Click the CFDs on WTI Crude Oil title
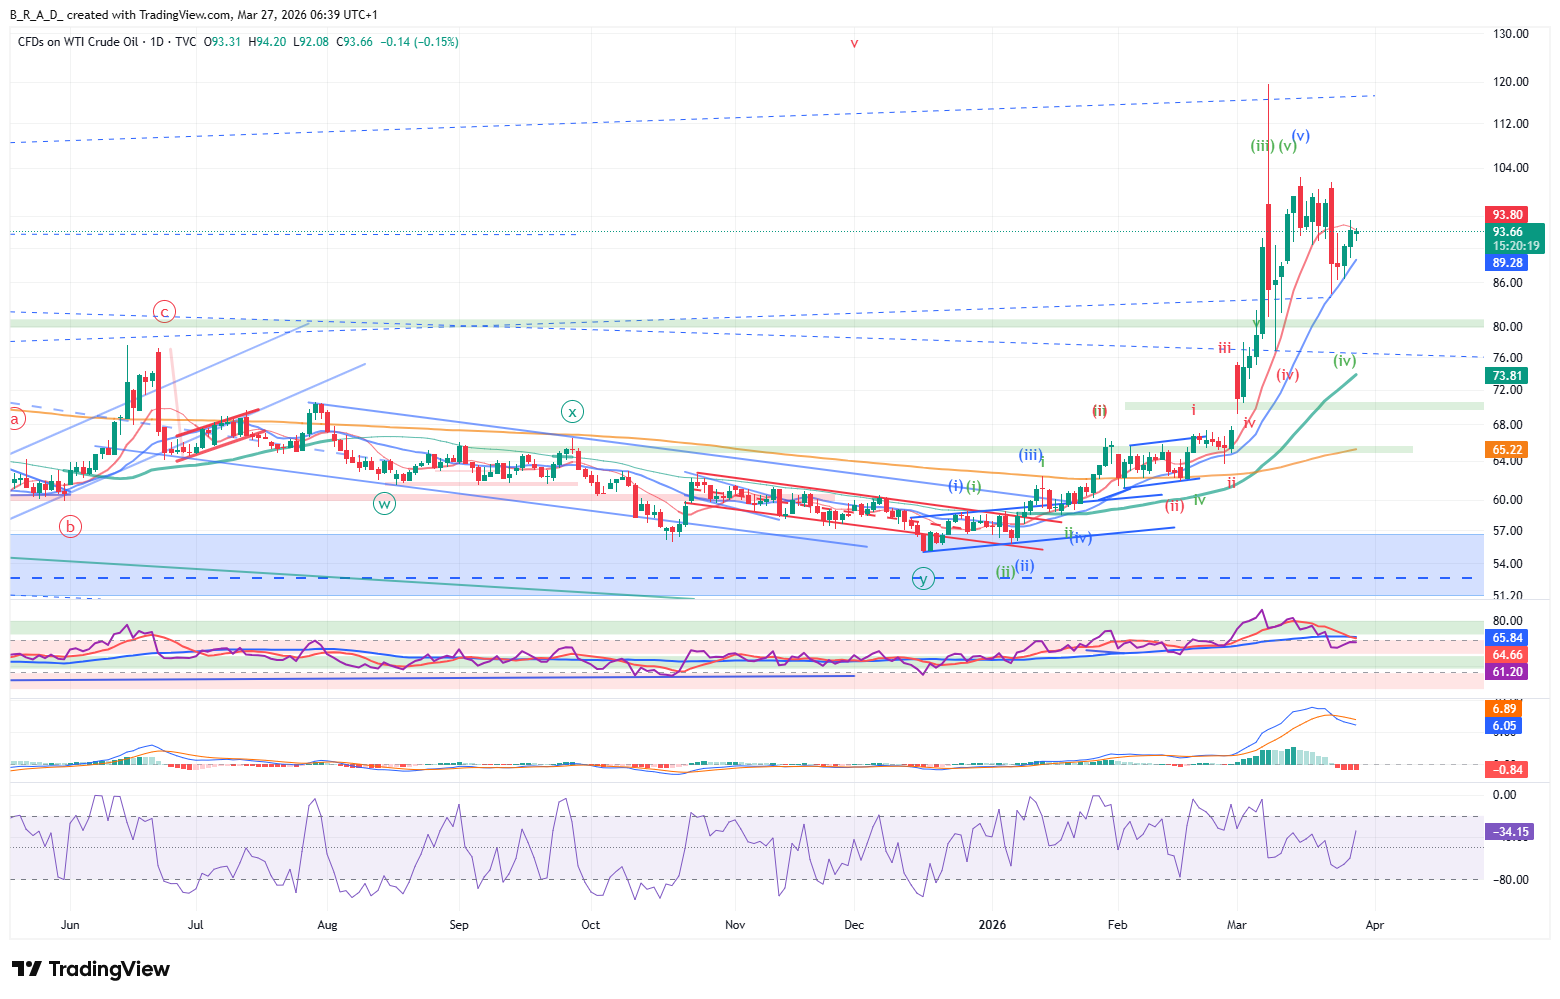 pos(78,42)
